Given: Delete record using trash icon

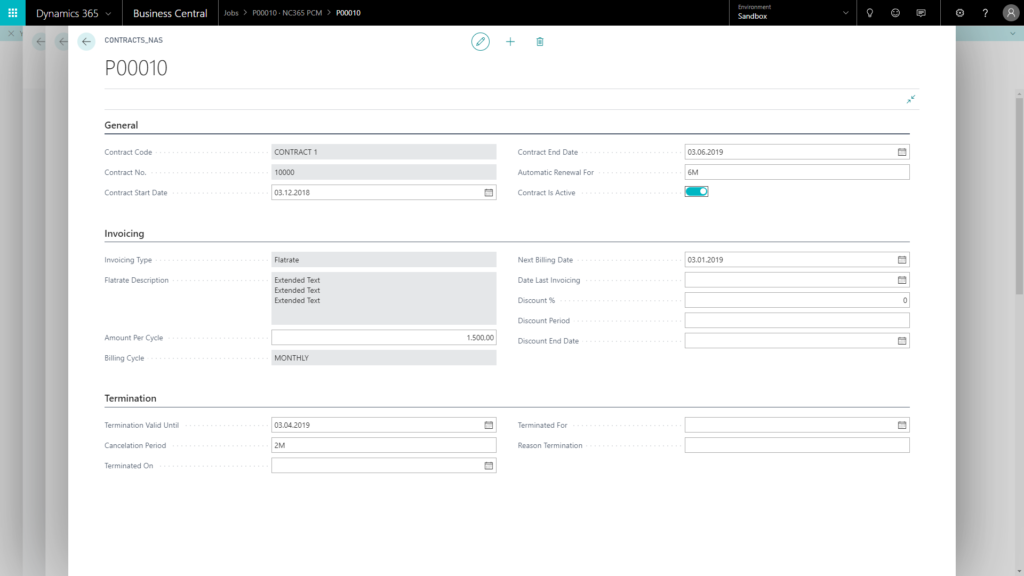Looking at the screenshot, I should coord(539,42).
